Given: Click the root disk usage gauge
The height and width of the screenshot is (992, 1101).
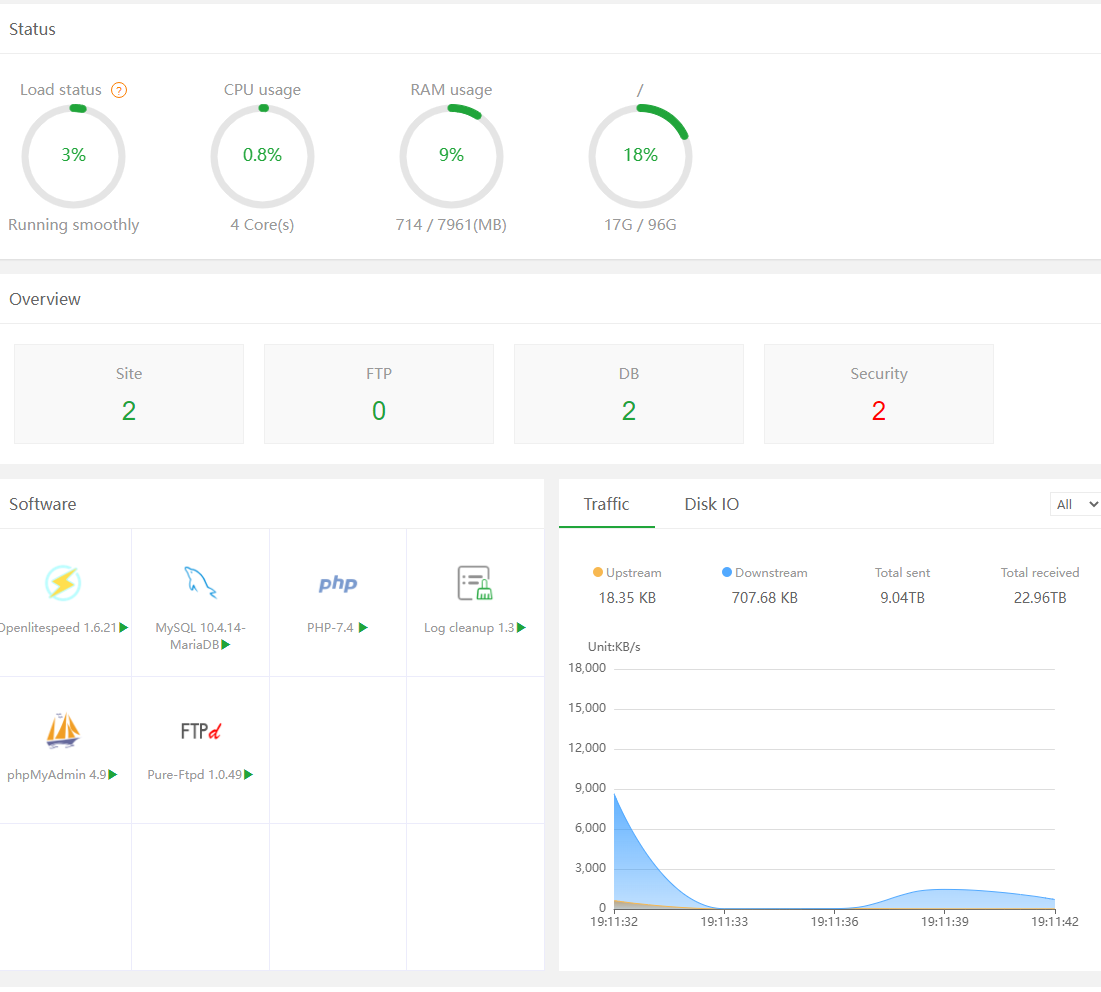Looking at the screenshot, I should tap(640, 156).
